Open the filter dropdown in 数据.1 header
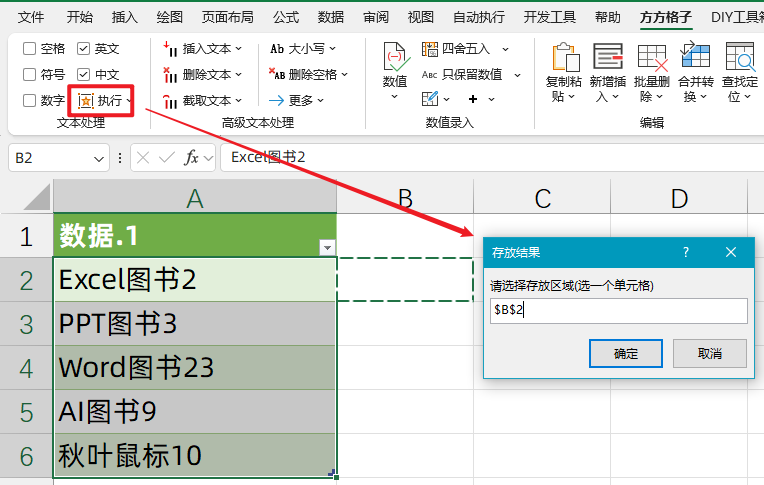 [x=325, y=247]
